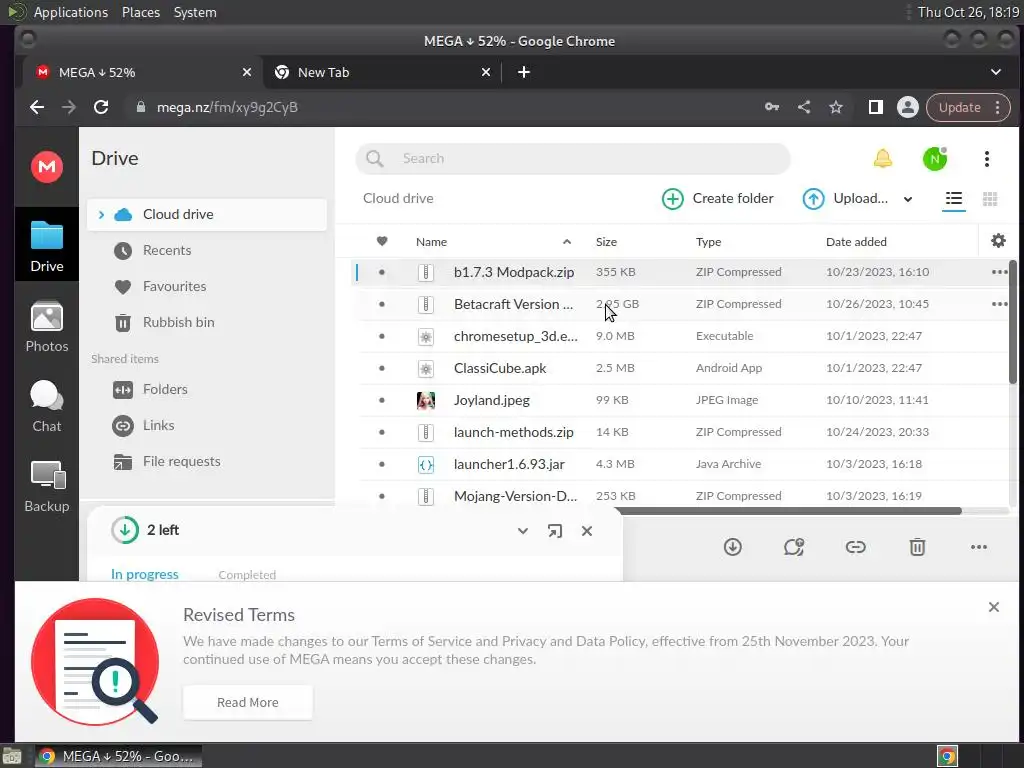Click the Search field

click(x=573, y=159)
